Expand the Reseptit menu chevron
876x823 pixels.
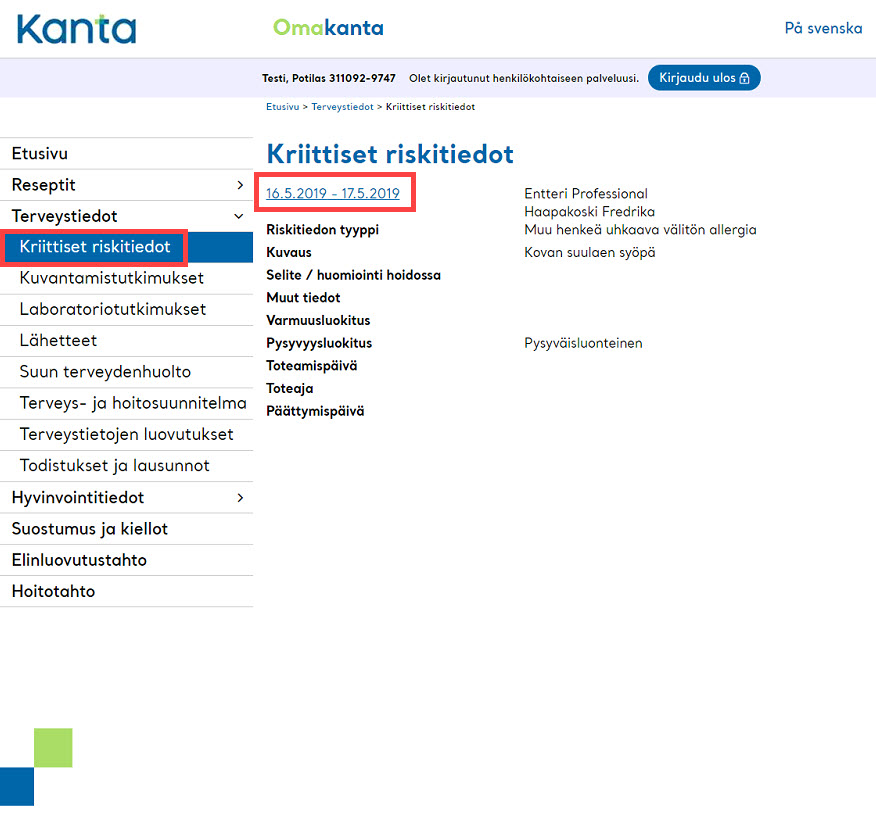pos(240,185)
